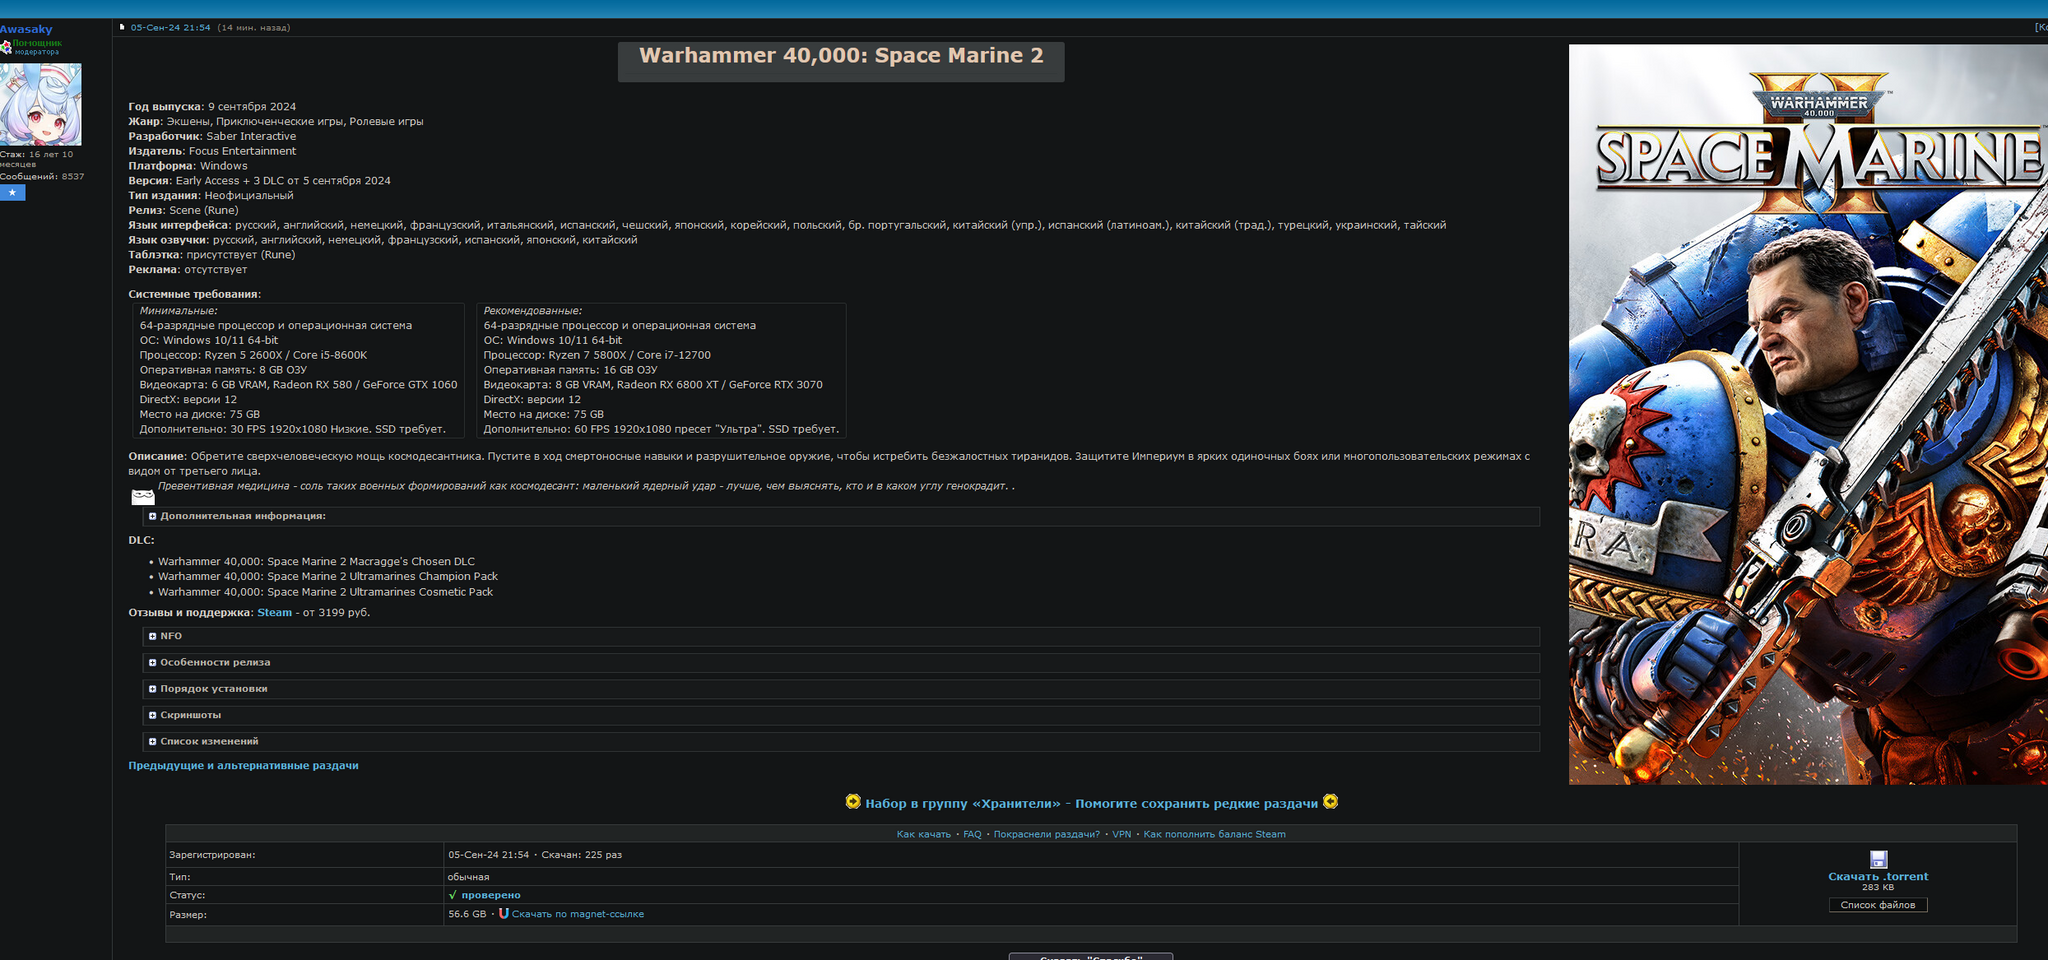Image resolution: width=2048 pixels, height=960 pixels.
Task: Click the Издатель: Focus Entertainment line
Action: click(x=212, y=151)
